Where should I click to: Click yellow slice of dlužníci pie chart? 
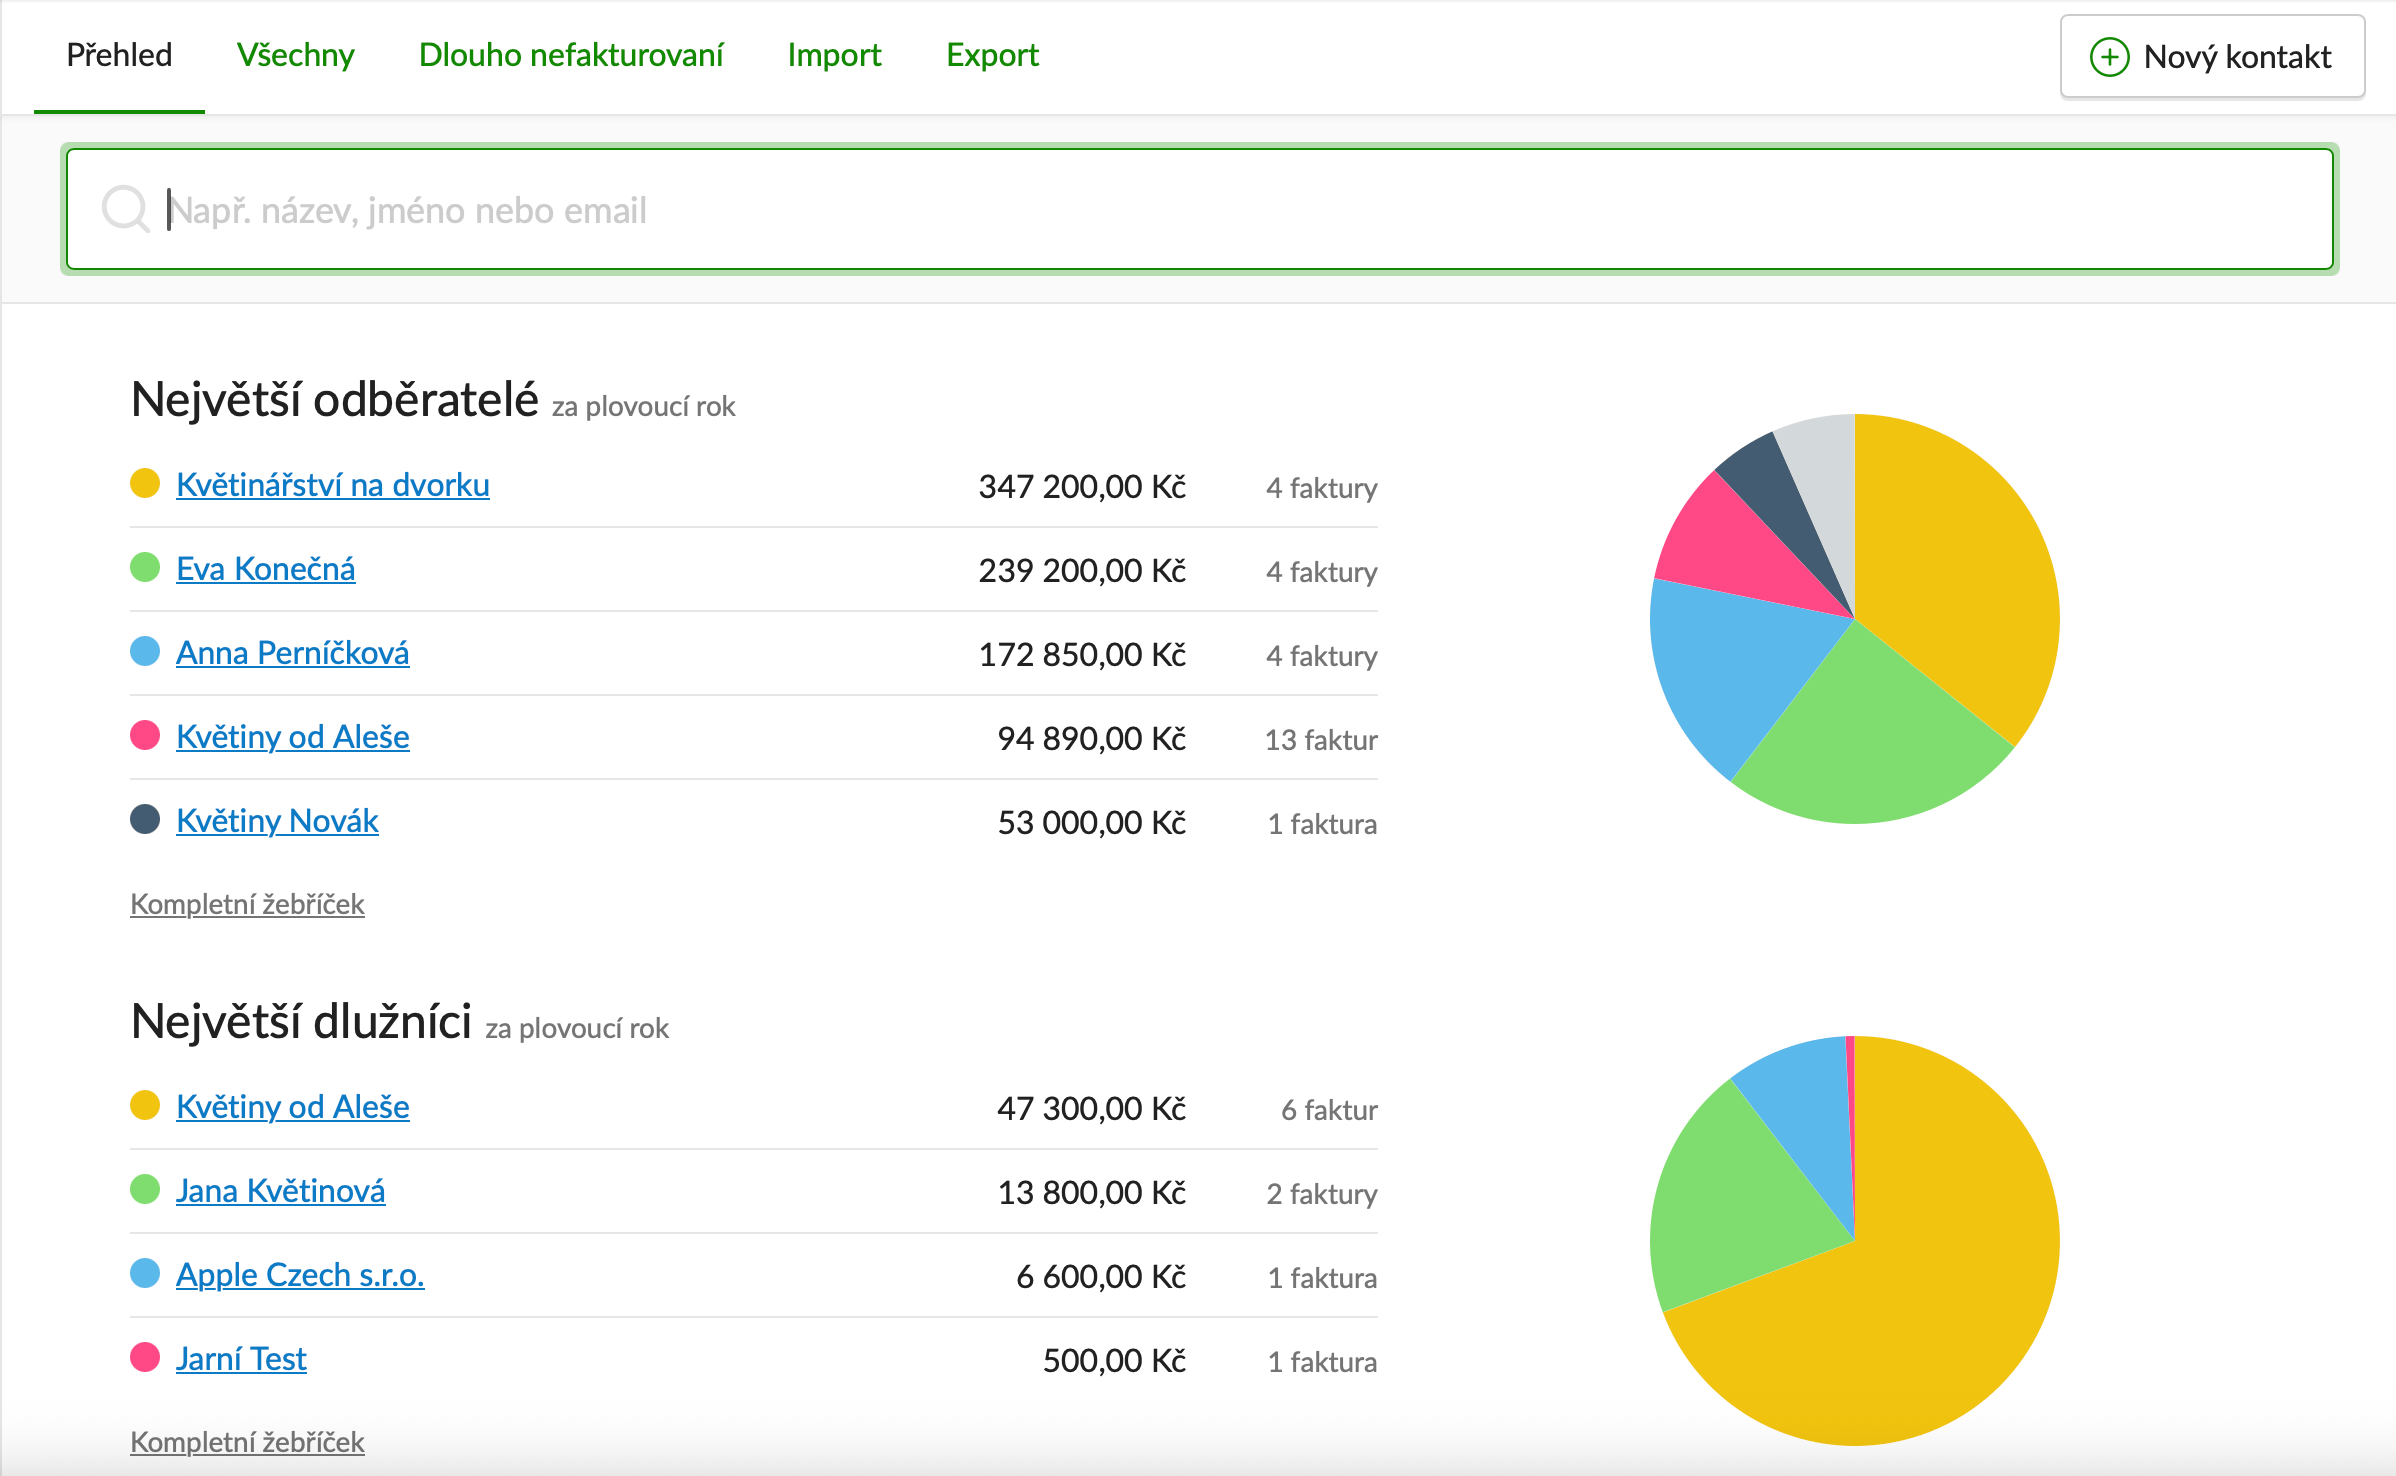tap(1930, 1300)
